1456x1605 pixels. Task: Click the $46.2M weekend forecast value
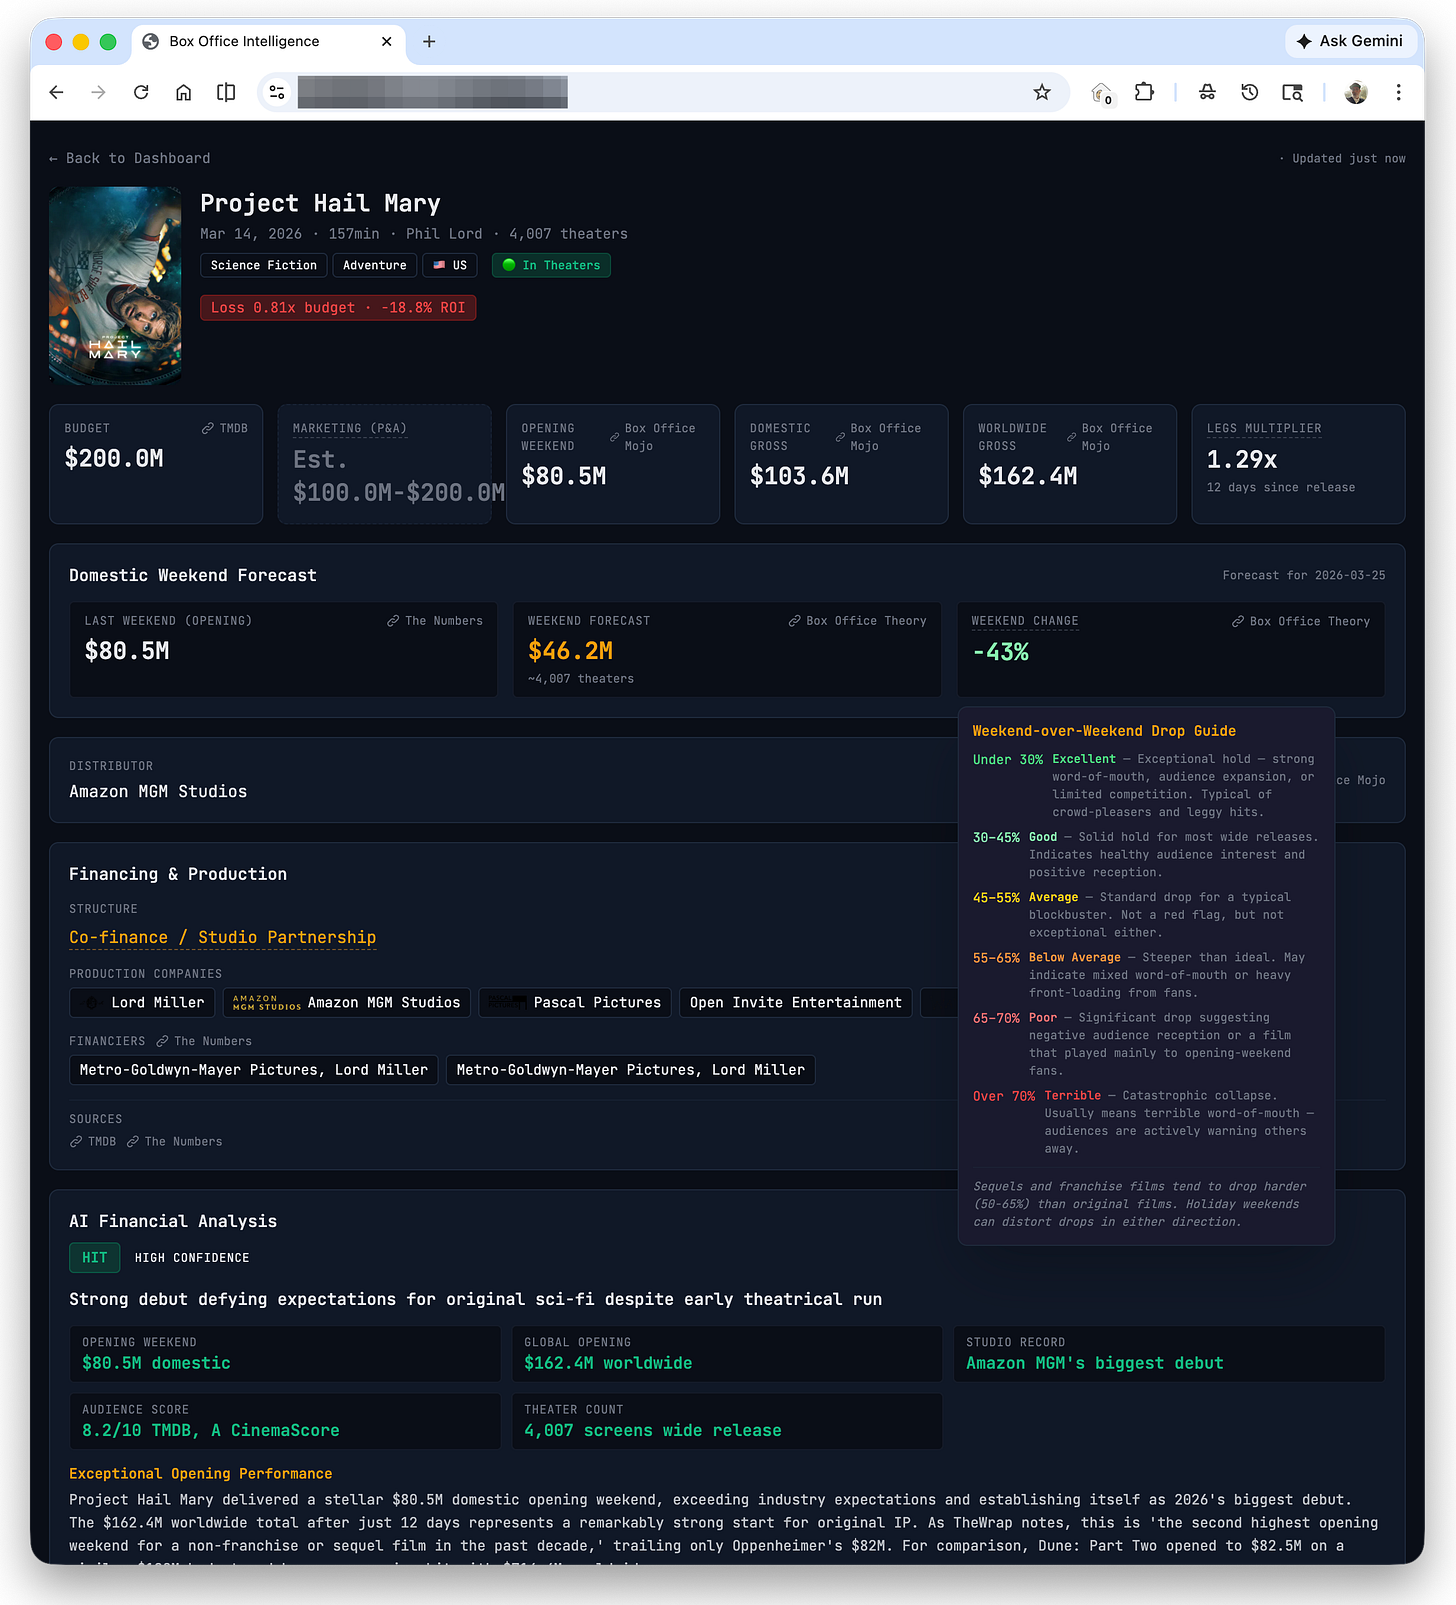[x=571, y=651]
